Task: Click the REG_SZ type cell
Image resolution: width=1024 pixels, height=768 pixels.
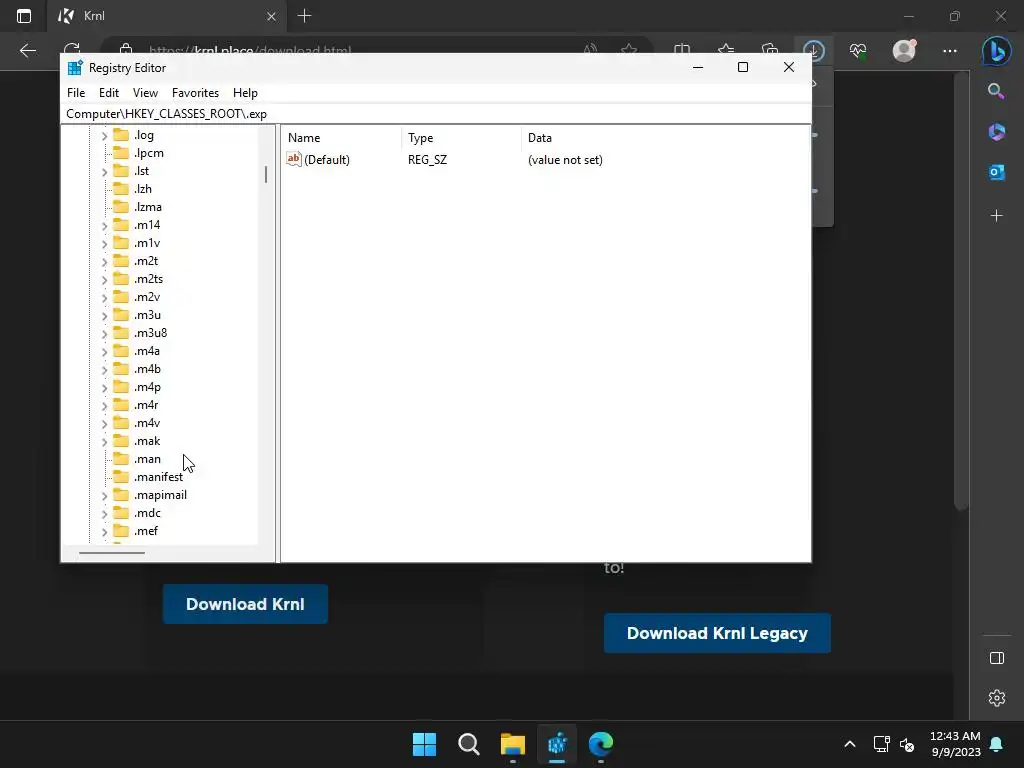Action: click(x=427, y=160)
